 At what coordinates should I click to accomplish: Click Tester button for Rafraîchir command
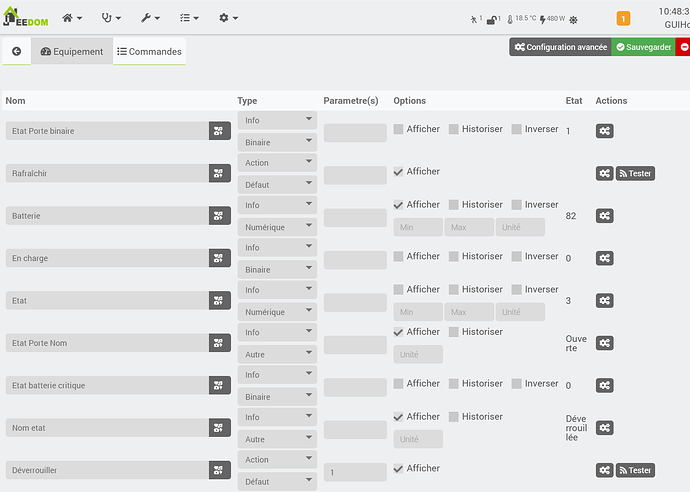coord(635,174)
